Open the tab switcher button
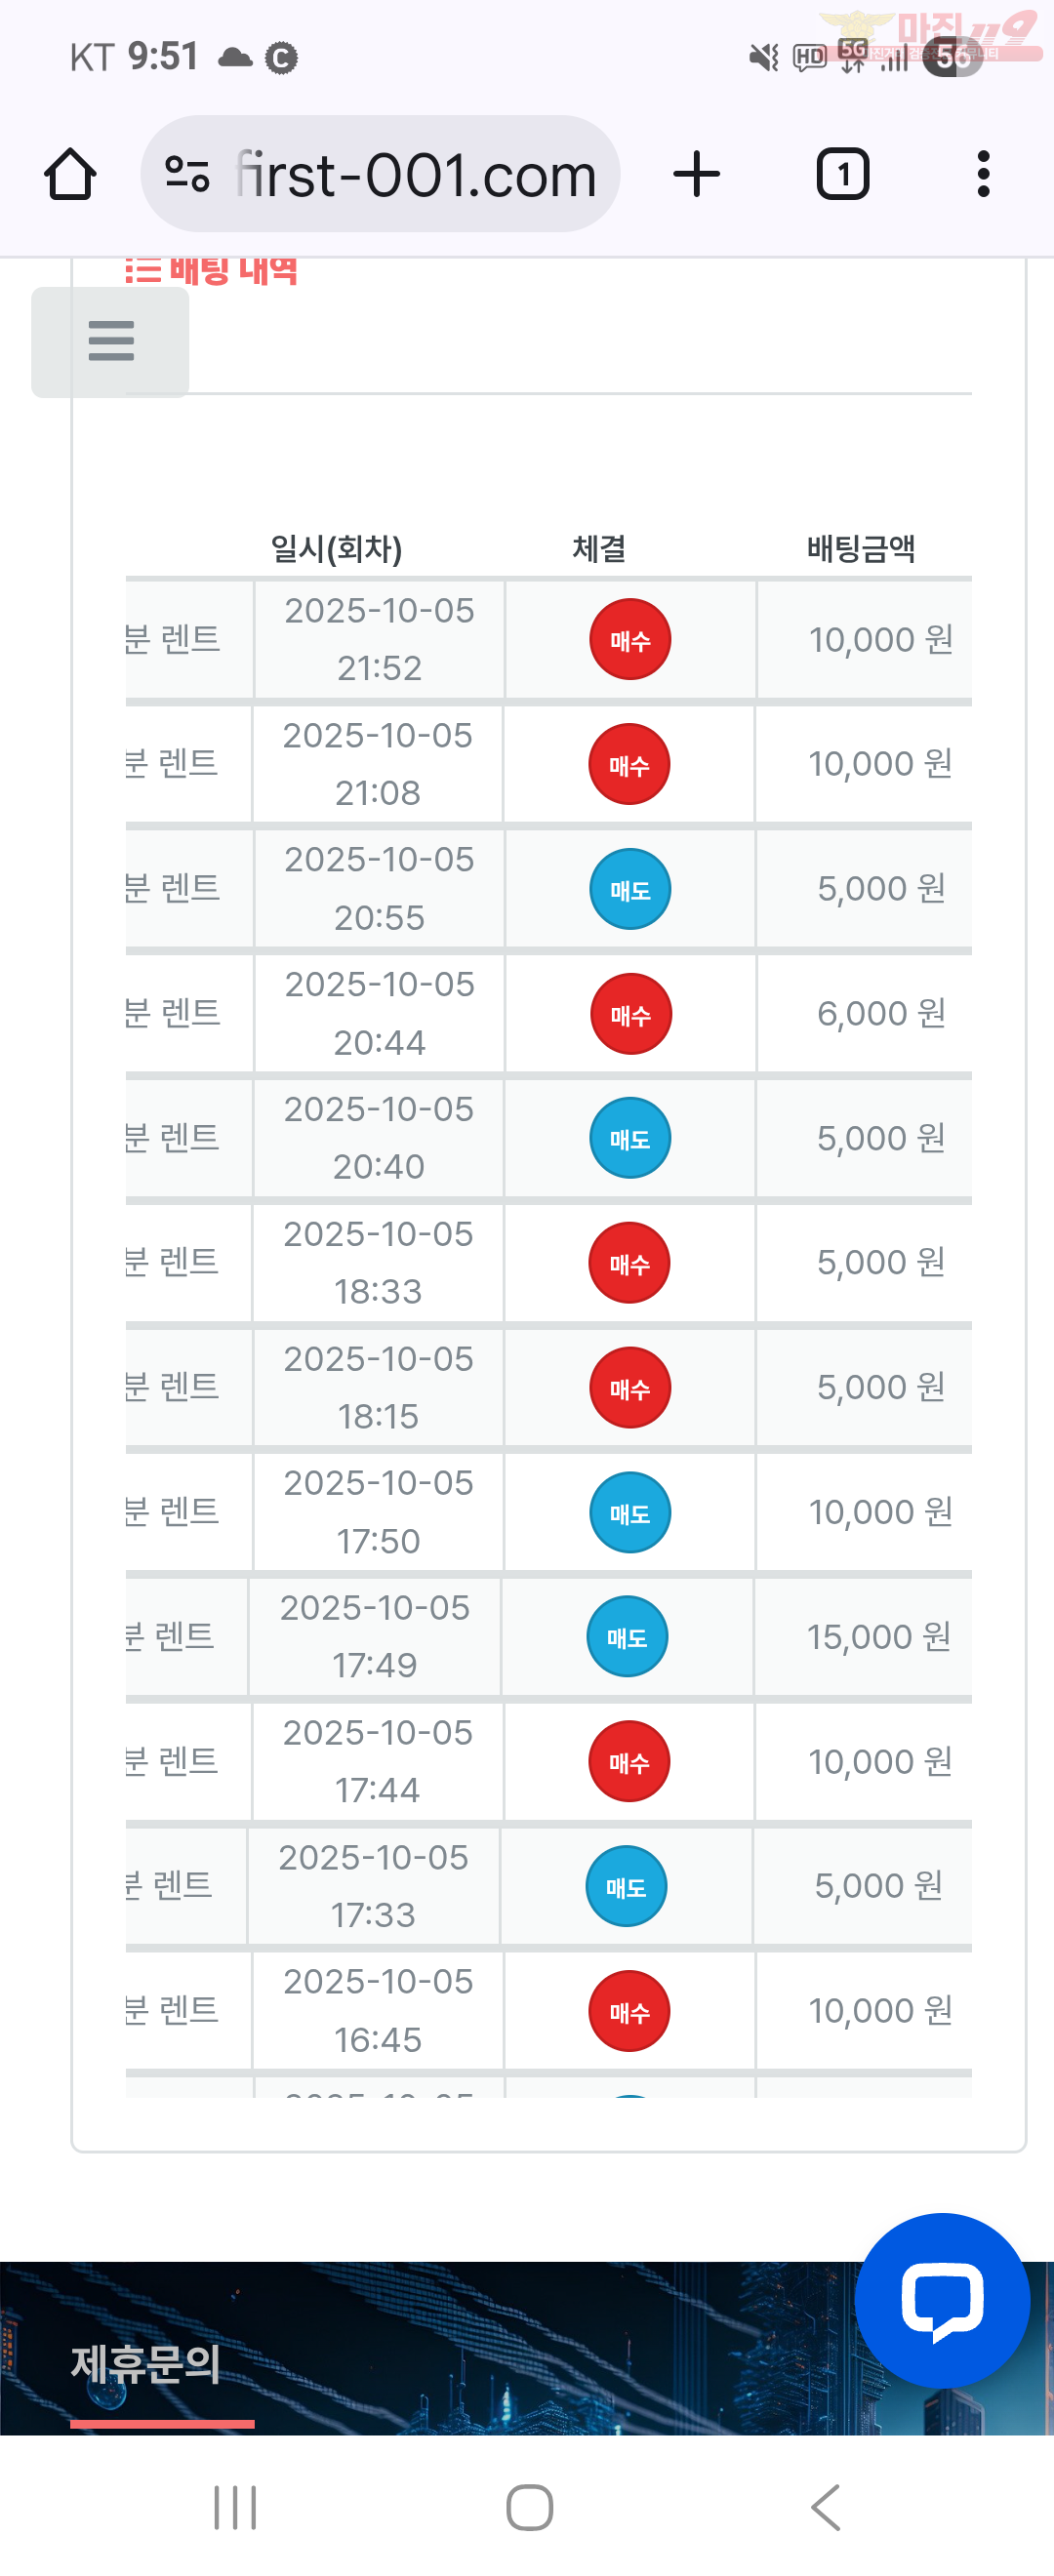 (842, 175)
